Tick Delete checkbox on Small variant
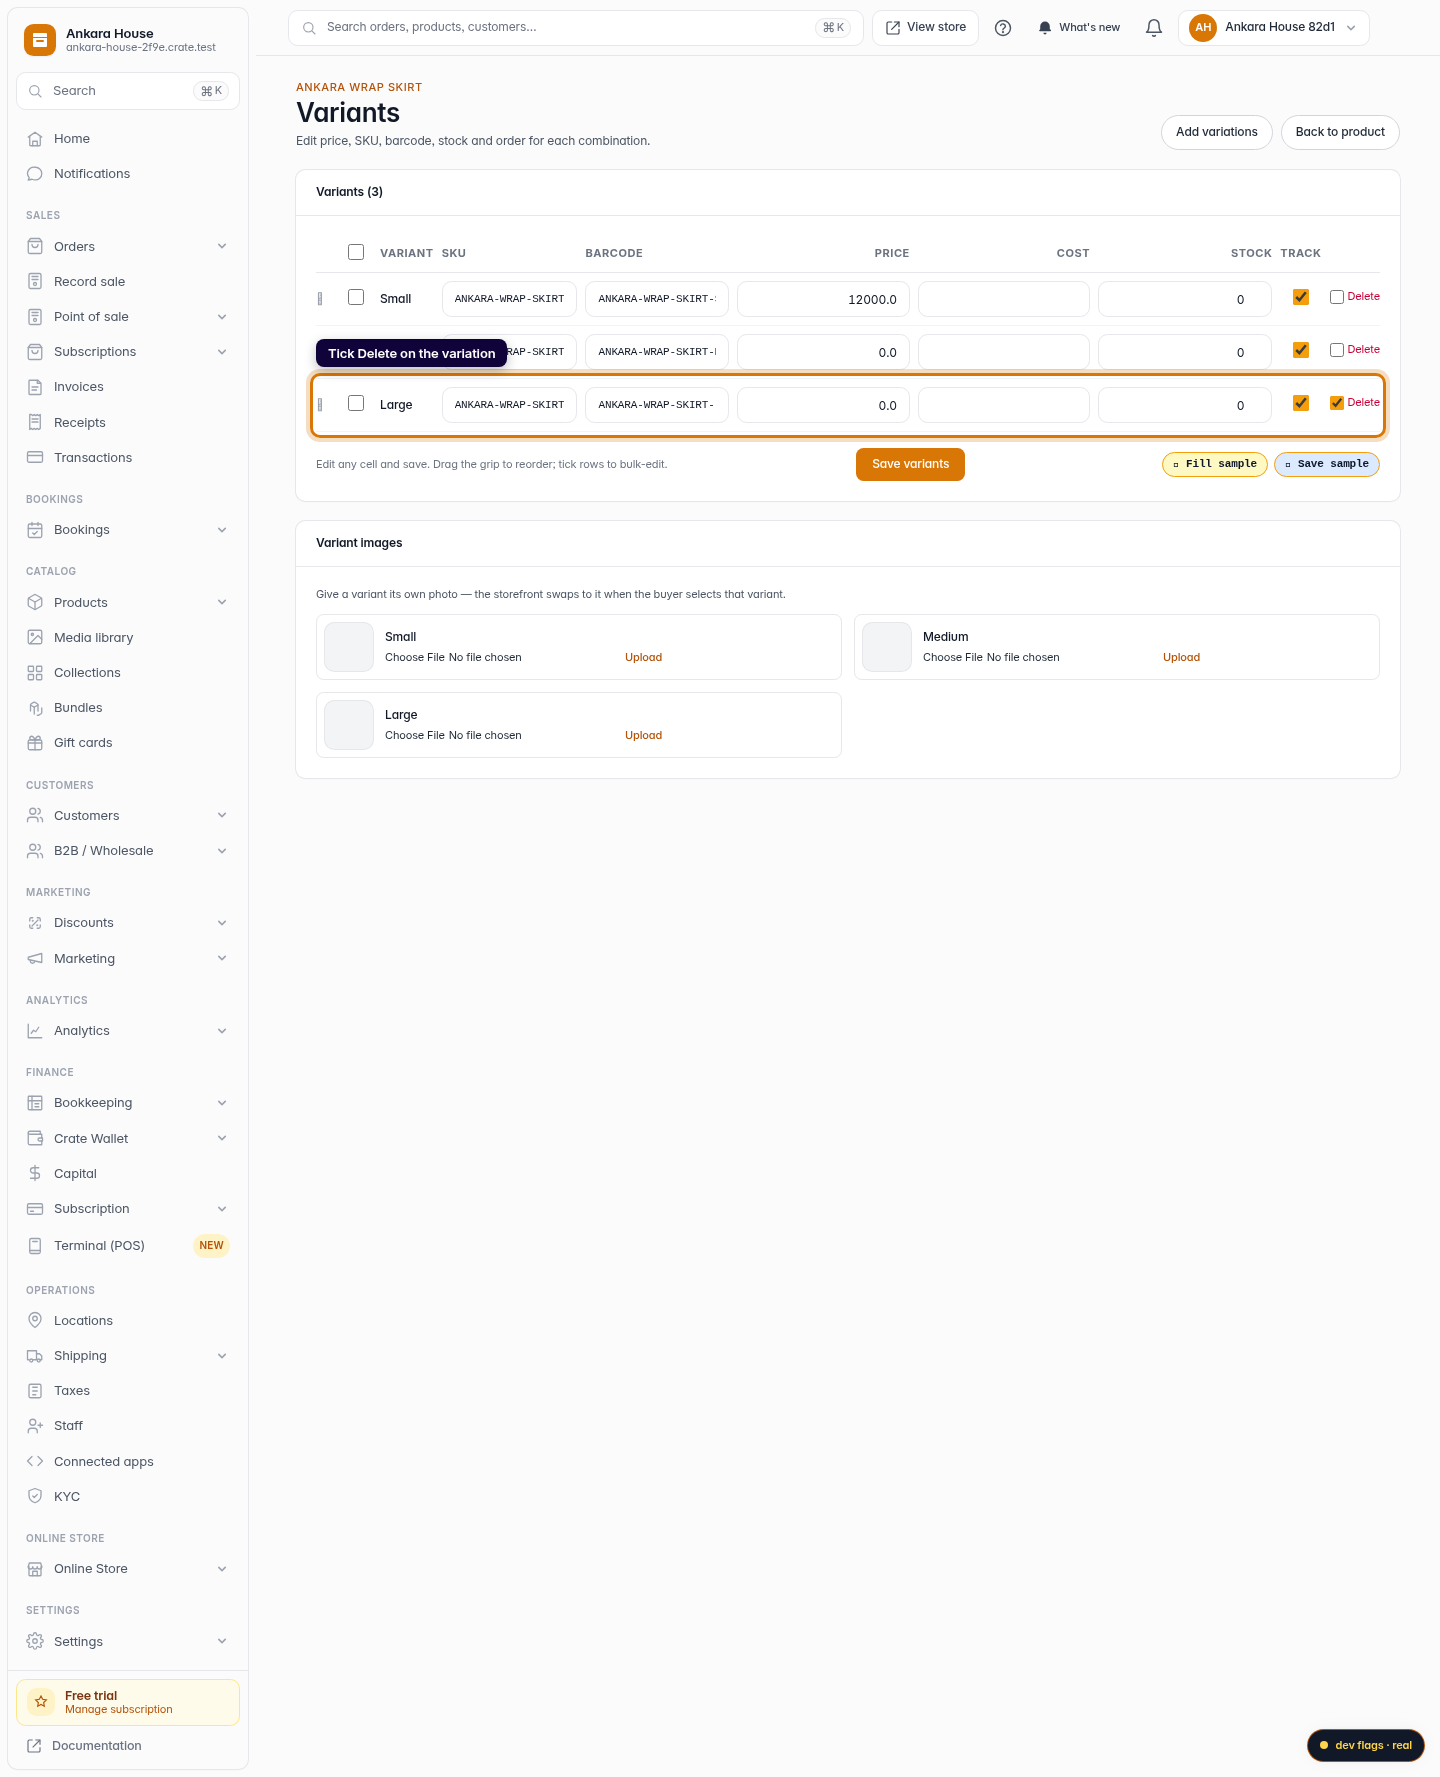The image size is (1440, 1777). click(x=1337, y=297)
